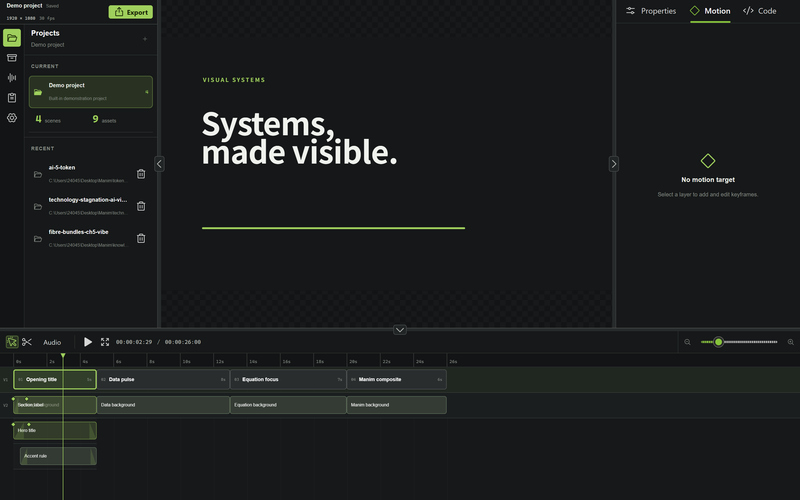The image size is (800, 500).
Task: Click the Export button
Action: click(131, 12)
